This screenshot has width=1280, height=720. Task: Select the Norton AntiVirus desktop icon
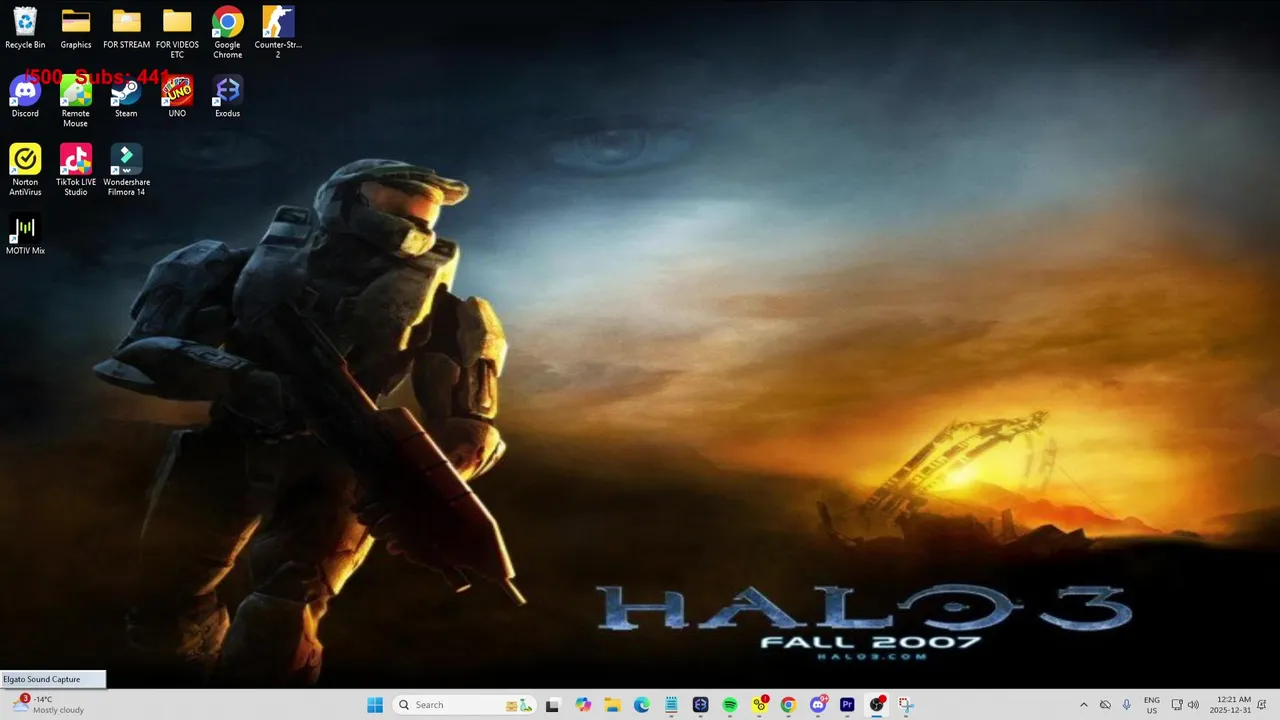point(25,170)
